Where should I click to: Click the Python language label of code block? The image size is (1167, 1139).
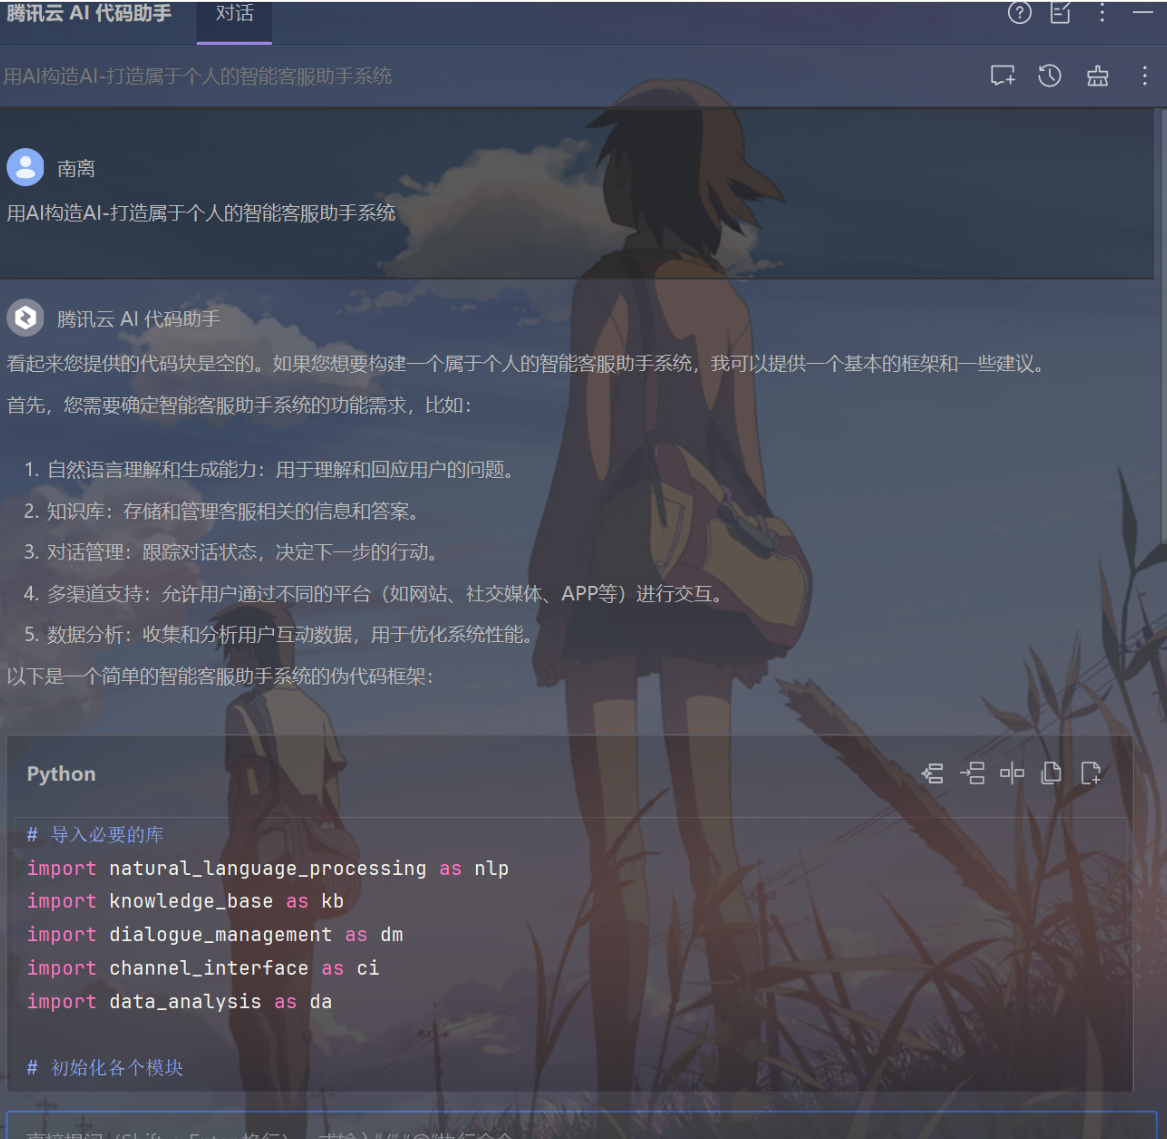pos(61,773)
